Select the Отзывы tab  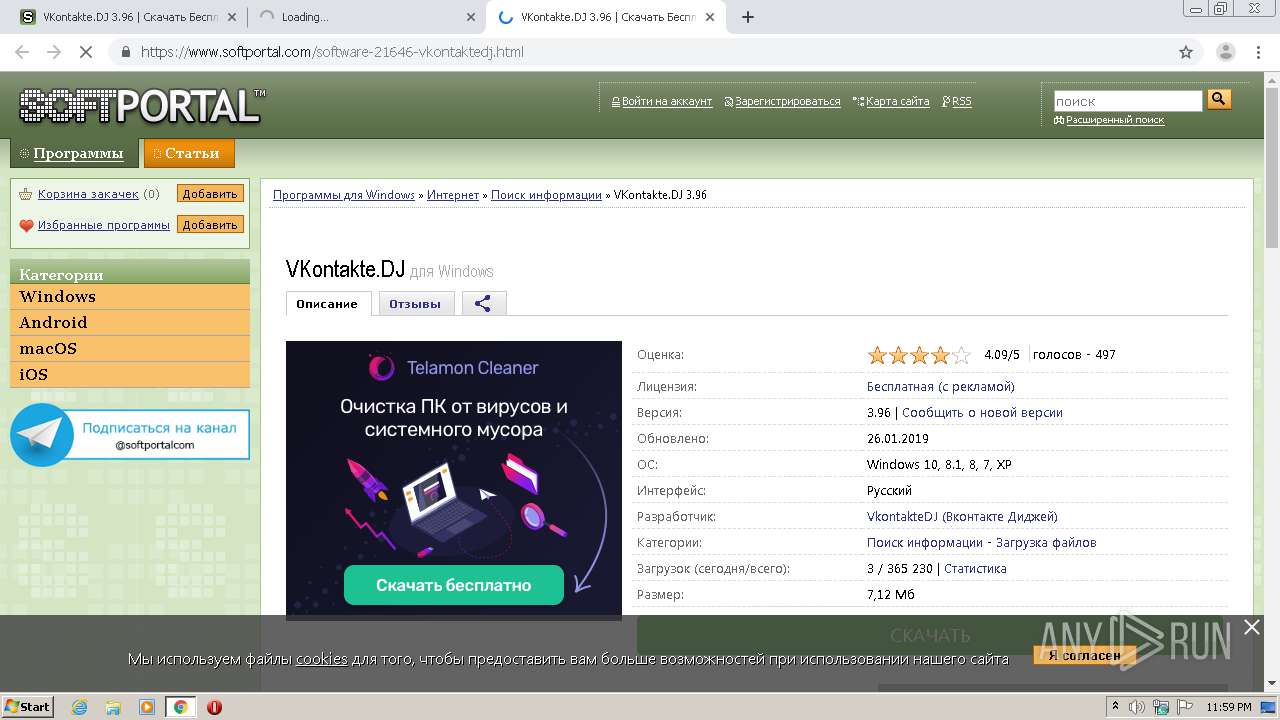(x=415, y=304)
